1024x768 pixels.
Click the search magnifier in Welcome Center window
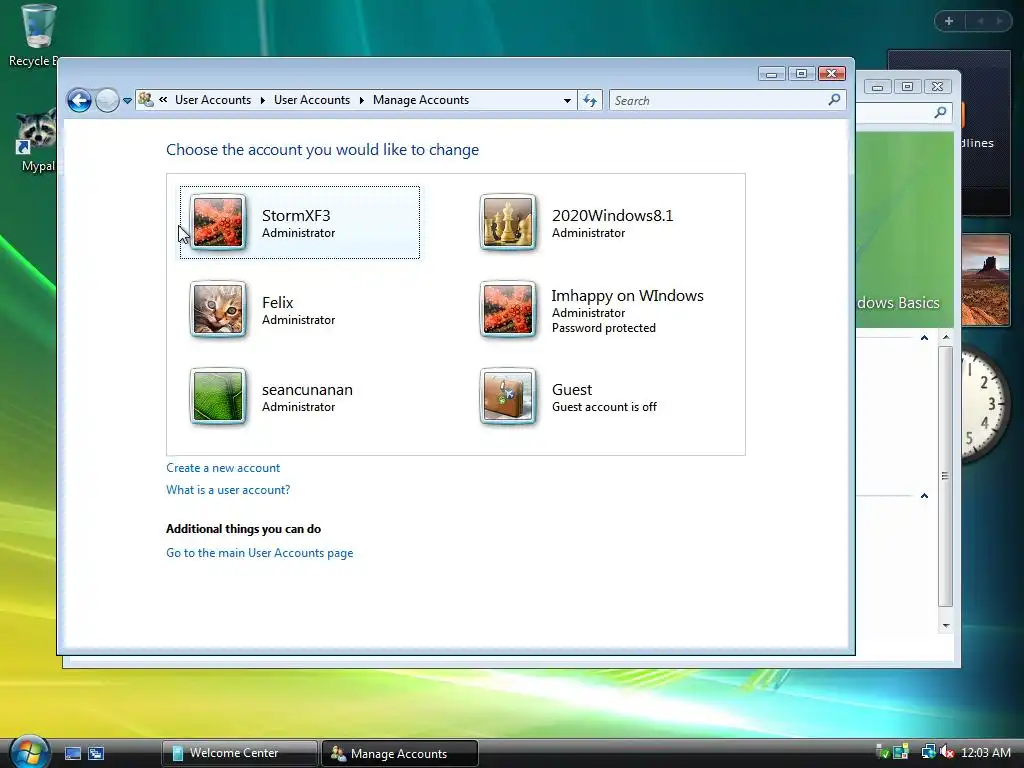940,112
